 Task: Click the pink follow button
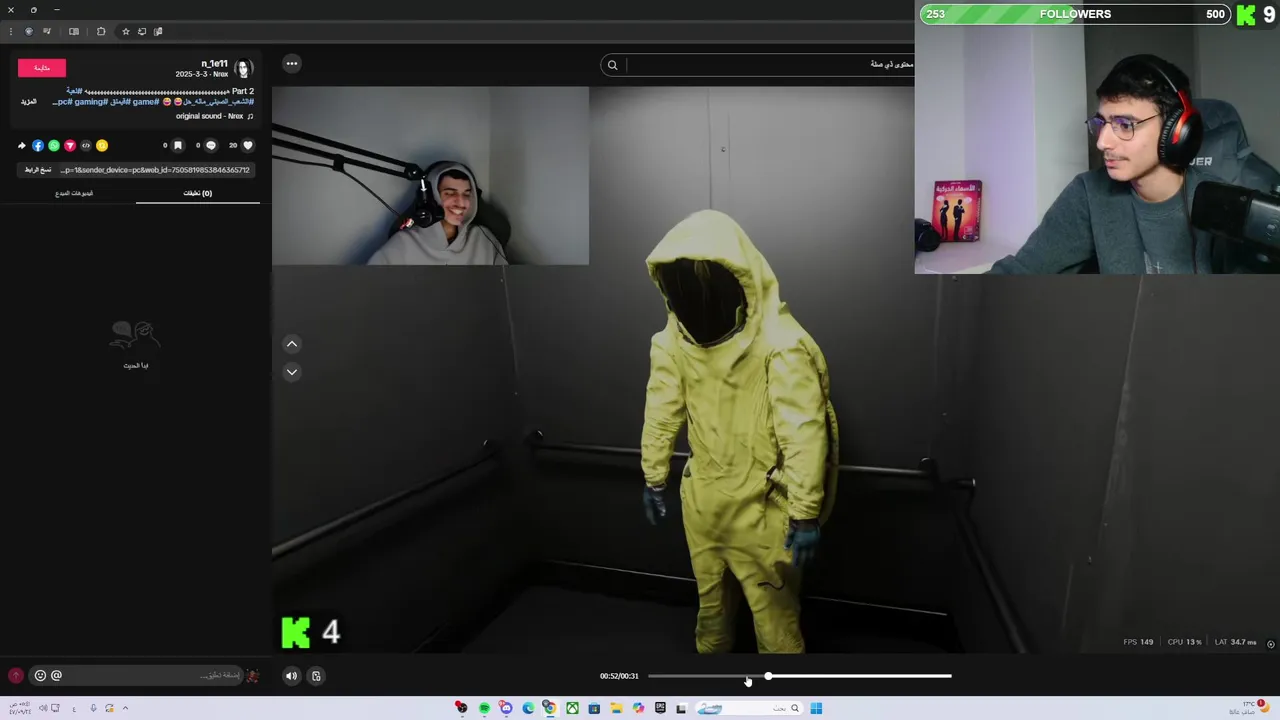[x=42, y=68]
